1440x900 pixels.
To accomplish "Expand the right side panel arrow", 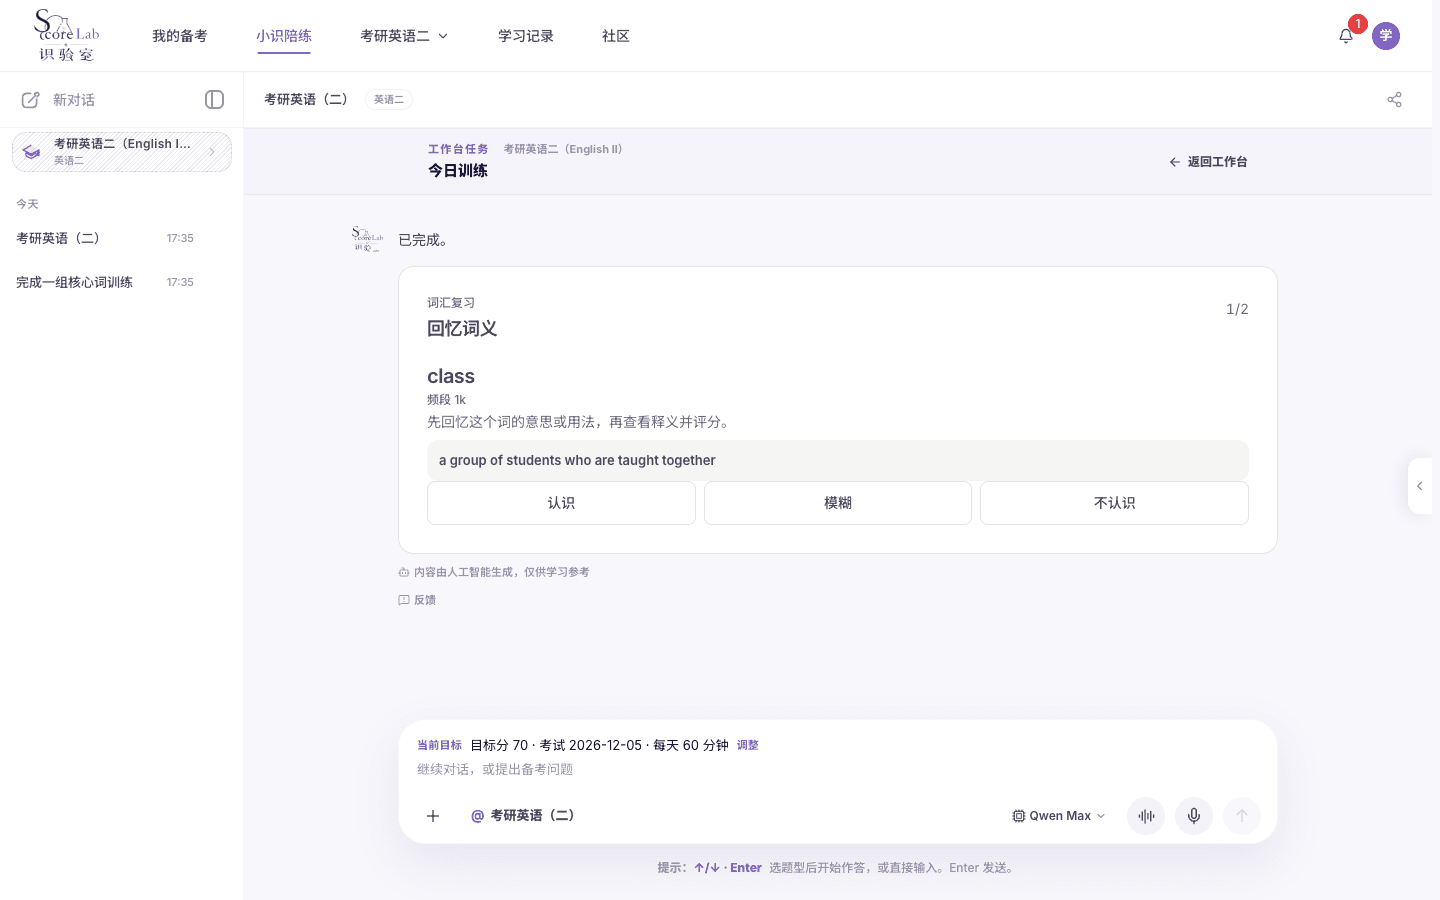I will pos(1420,486).
